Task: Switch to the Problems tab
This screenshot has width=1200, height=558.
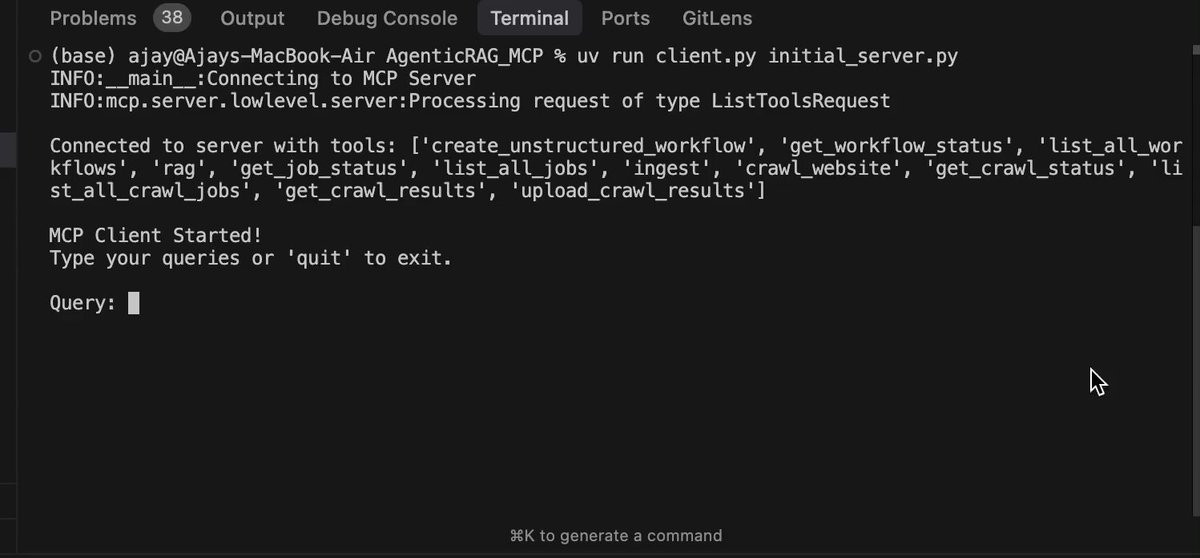Action: pyautogui.click(x=93, y=18)
